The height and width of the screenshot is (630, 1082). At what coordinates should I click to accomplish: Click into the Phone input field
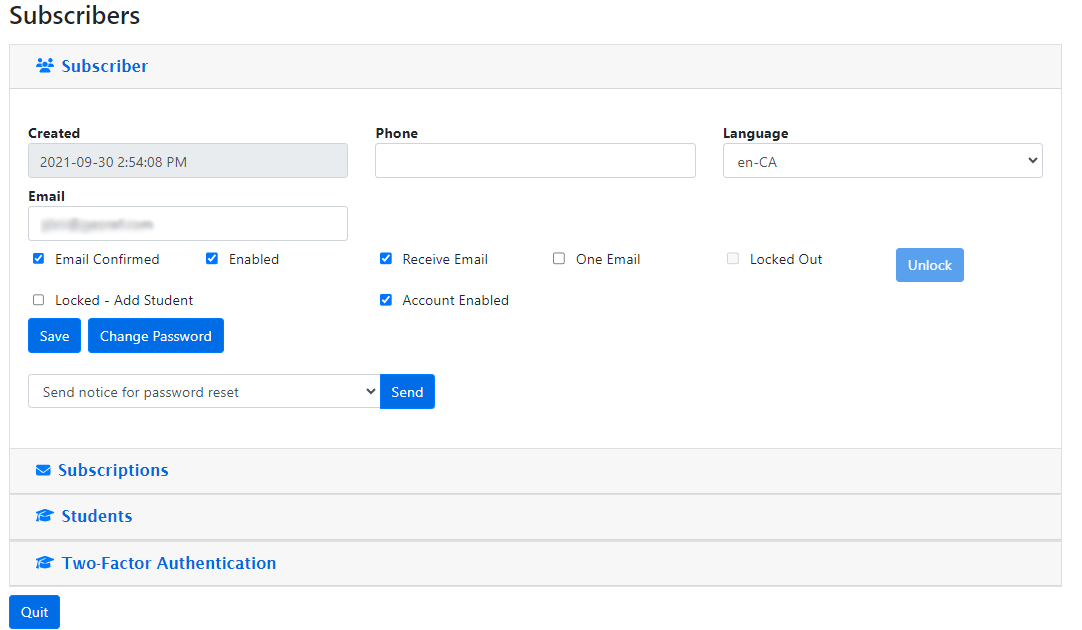535,161
